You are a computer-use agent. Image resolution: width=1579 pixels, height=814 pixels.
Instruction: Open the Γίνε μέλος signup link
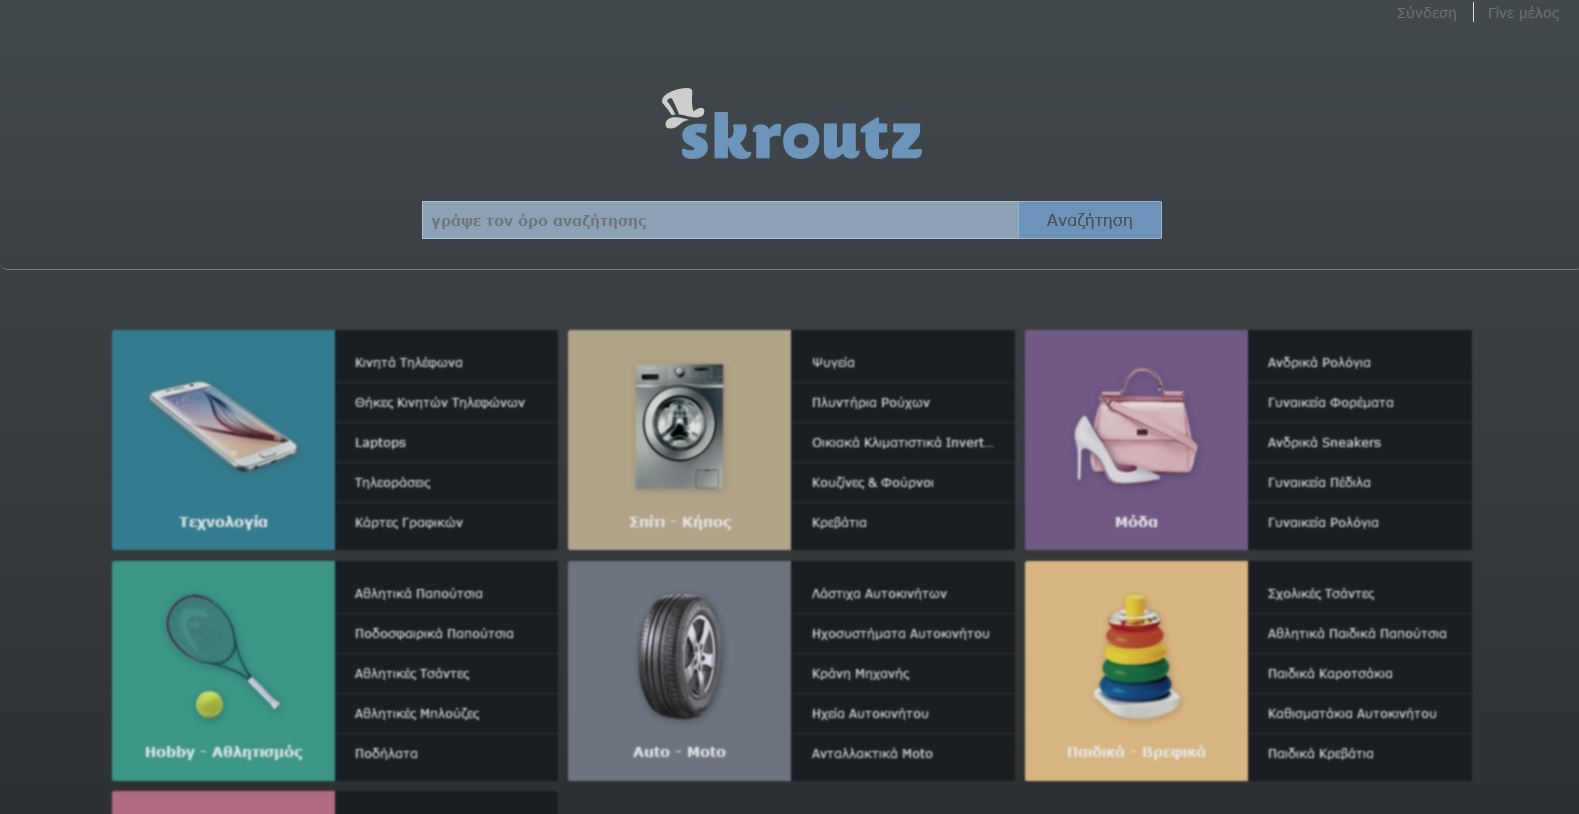coord(1523,13)
